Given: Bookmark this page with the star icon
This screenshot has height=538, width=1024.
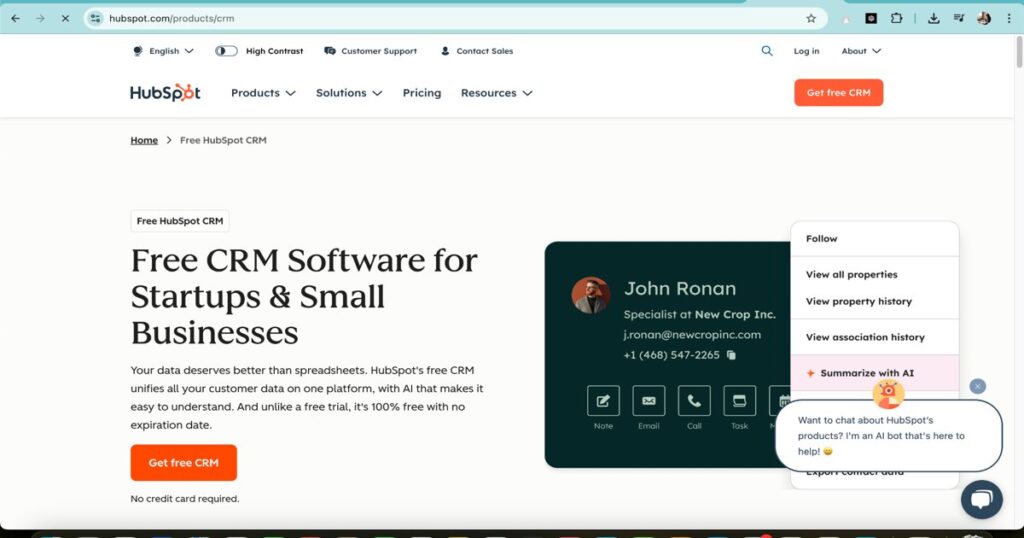Looking at the screenshot, I should (x=811, y=18).
